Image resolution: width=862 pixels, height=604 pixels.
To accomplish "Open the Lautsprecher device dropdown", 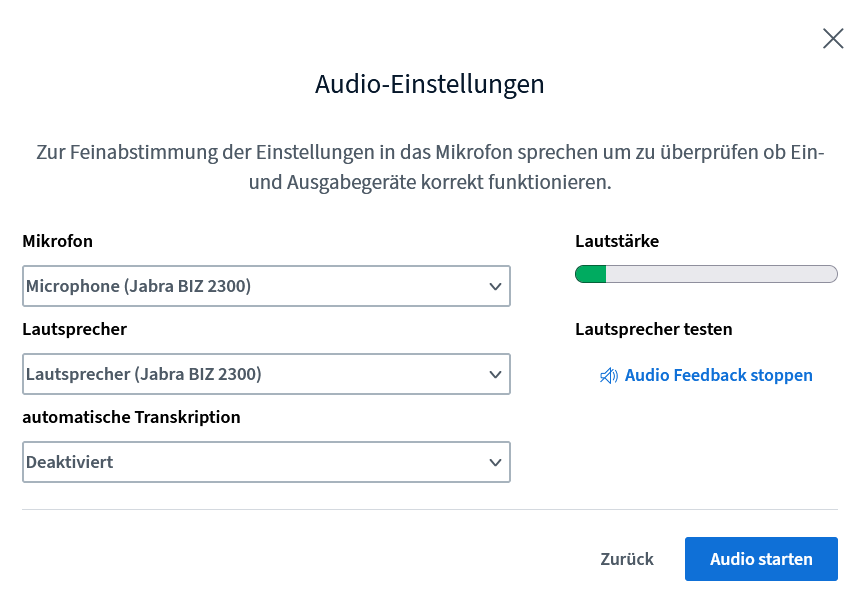I will [265, 374].
